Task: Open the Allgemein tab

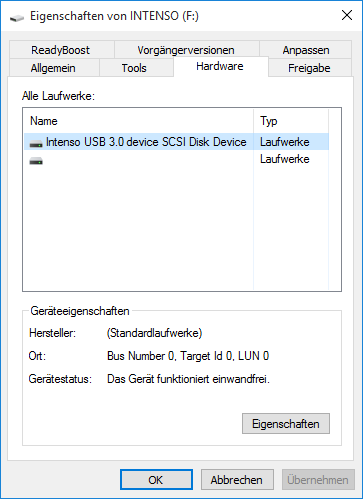Action: tap(53, 68)
